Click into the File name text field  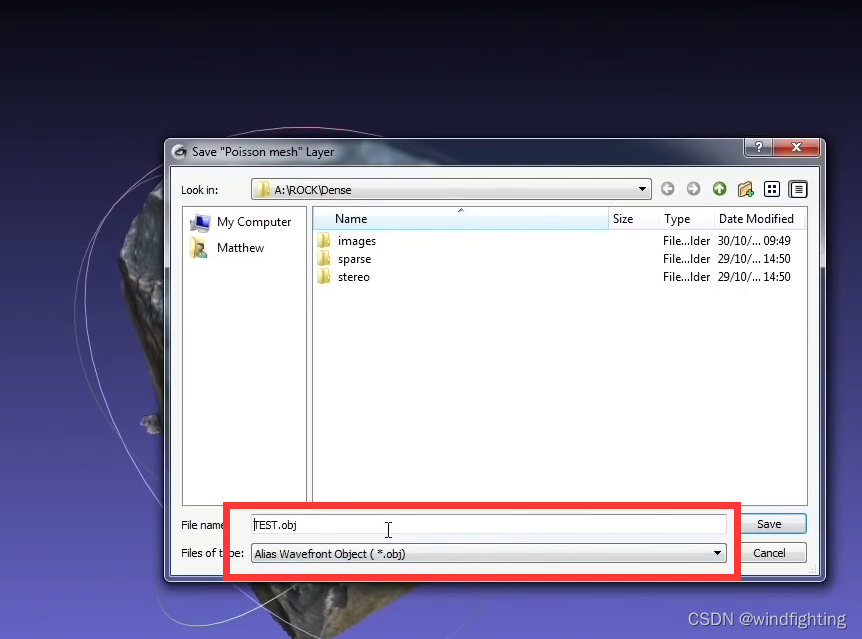point(489,525)
